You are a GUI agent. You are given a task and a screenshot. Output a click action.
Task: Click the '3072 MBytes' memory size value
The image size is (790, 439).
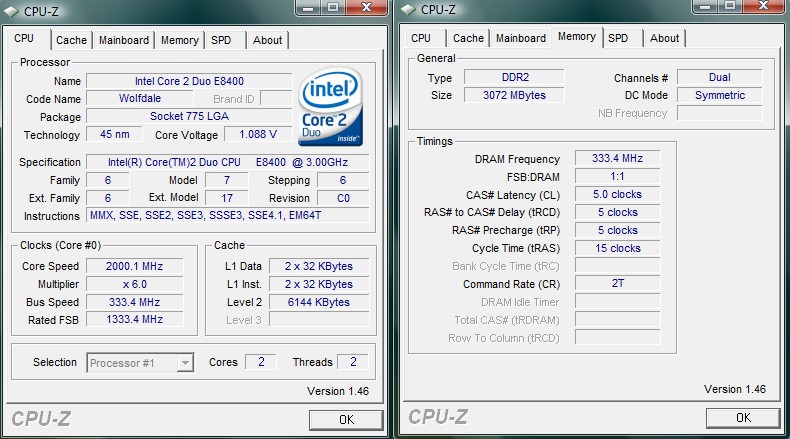click(x=515, y=95)
